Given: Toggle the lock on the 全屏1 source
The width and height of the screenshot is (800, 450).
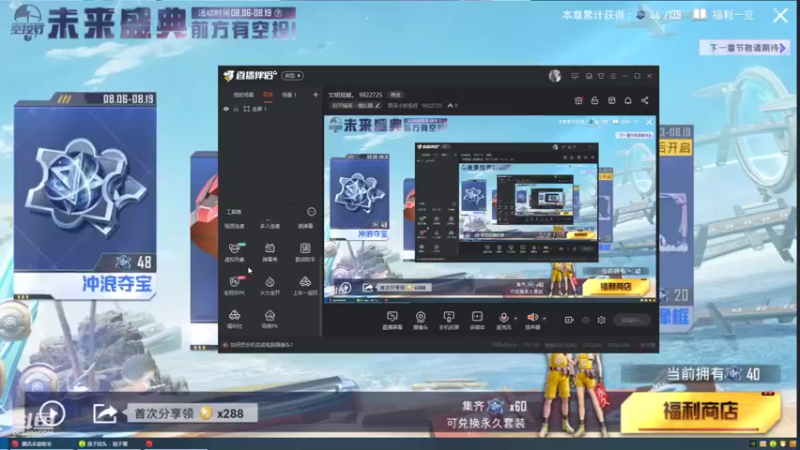Looking at the screenshot, I should [236, 109].
